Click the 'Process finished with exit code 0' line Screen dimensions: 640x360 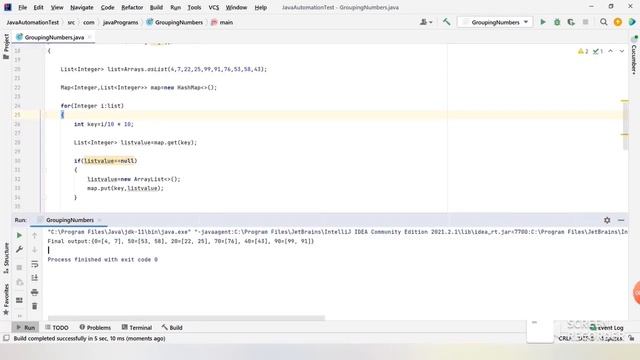pos(102,260)
